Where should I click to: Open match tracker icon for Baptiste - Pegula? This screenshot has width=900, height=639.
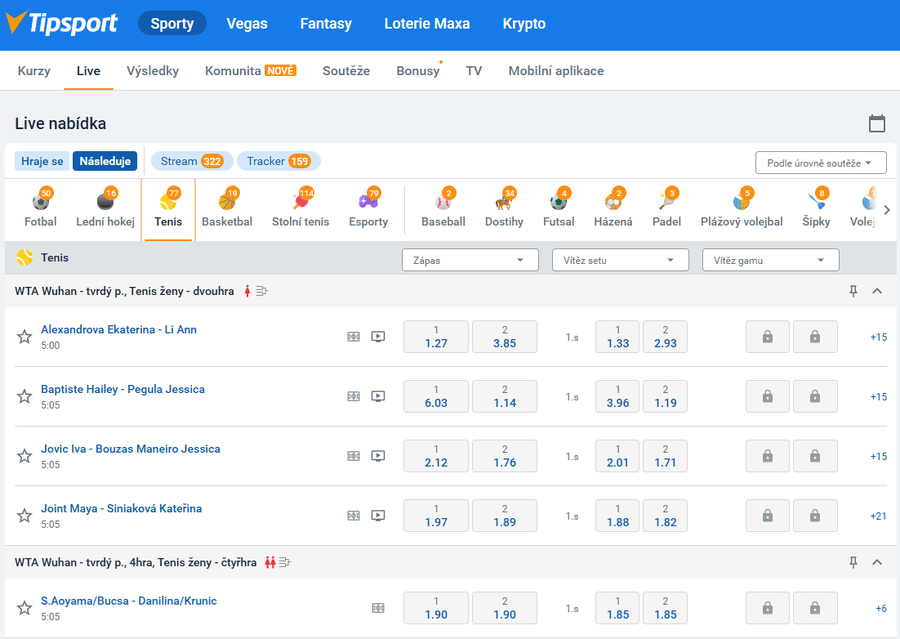pyautogui.click(x=353, y=396)
